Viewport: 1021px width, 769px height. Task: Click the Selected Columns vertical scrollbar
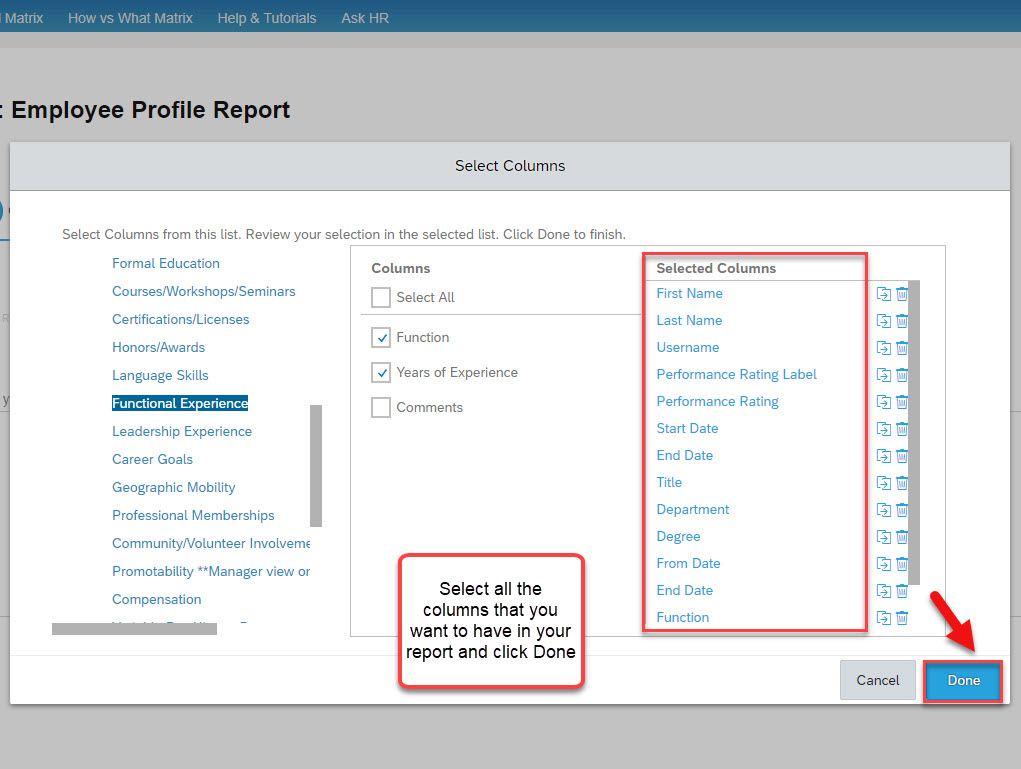[914, 432]
